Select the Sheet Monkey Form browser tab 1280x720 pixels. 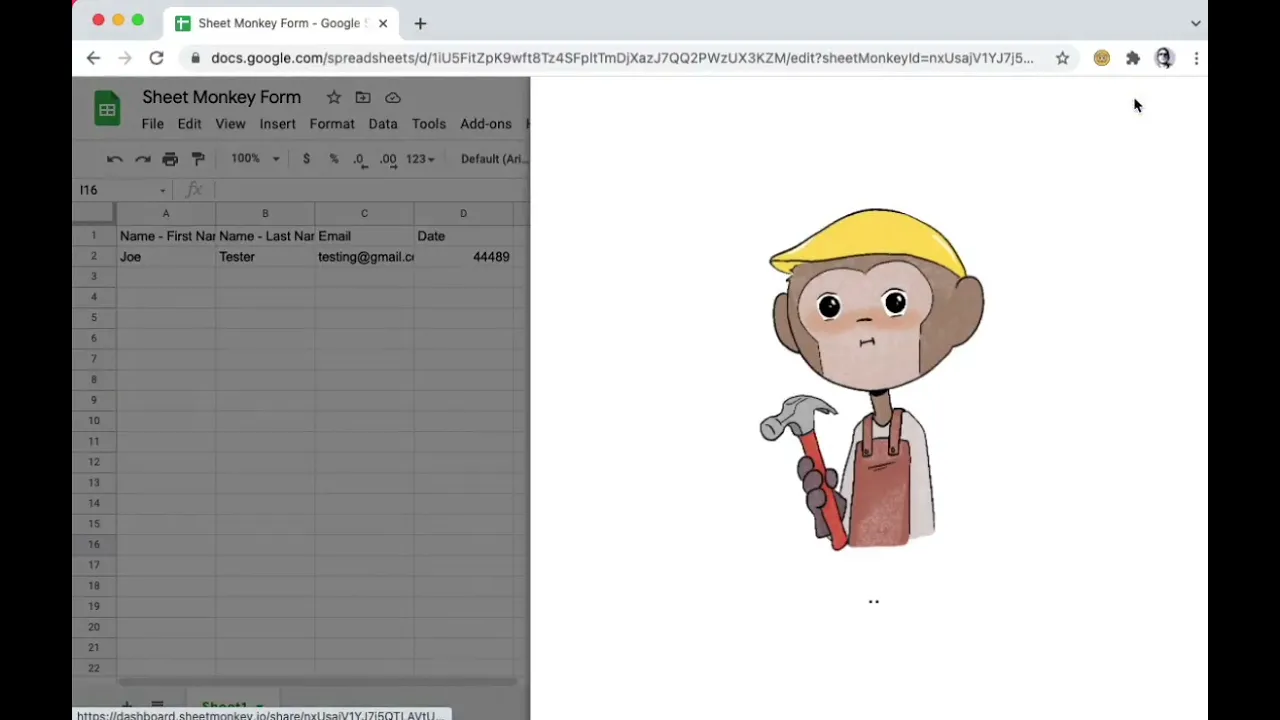point(281,23)
